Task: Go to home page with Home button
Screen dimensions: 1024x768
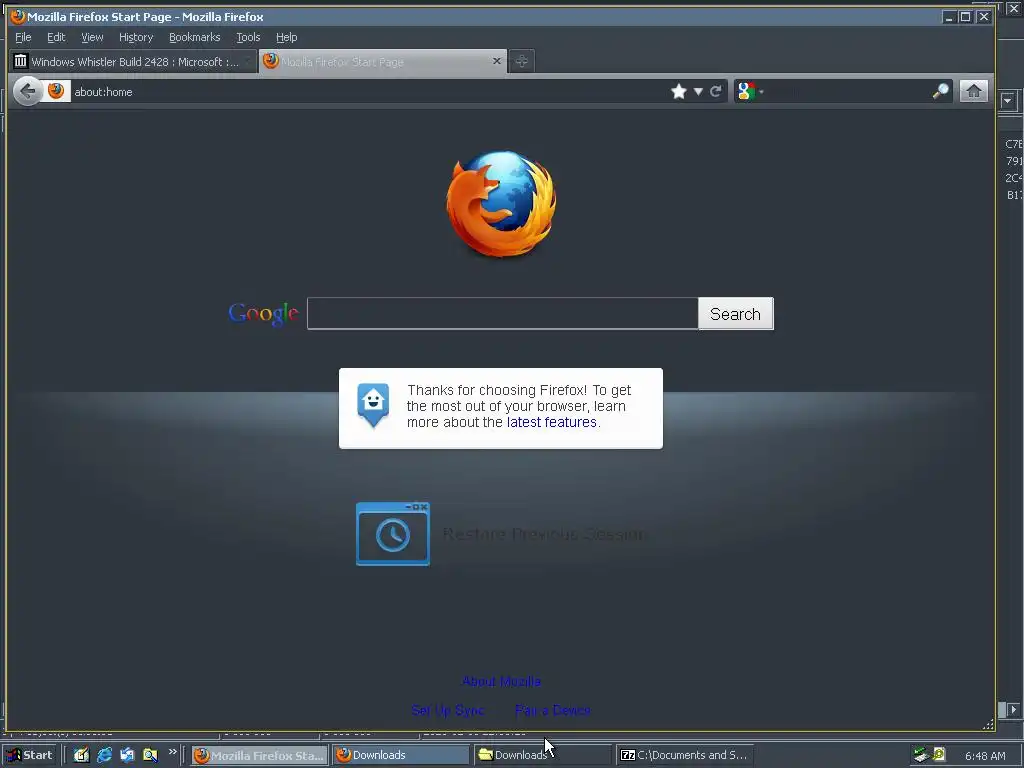Action: click(x=974, y=91)
